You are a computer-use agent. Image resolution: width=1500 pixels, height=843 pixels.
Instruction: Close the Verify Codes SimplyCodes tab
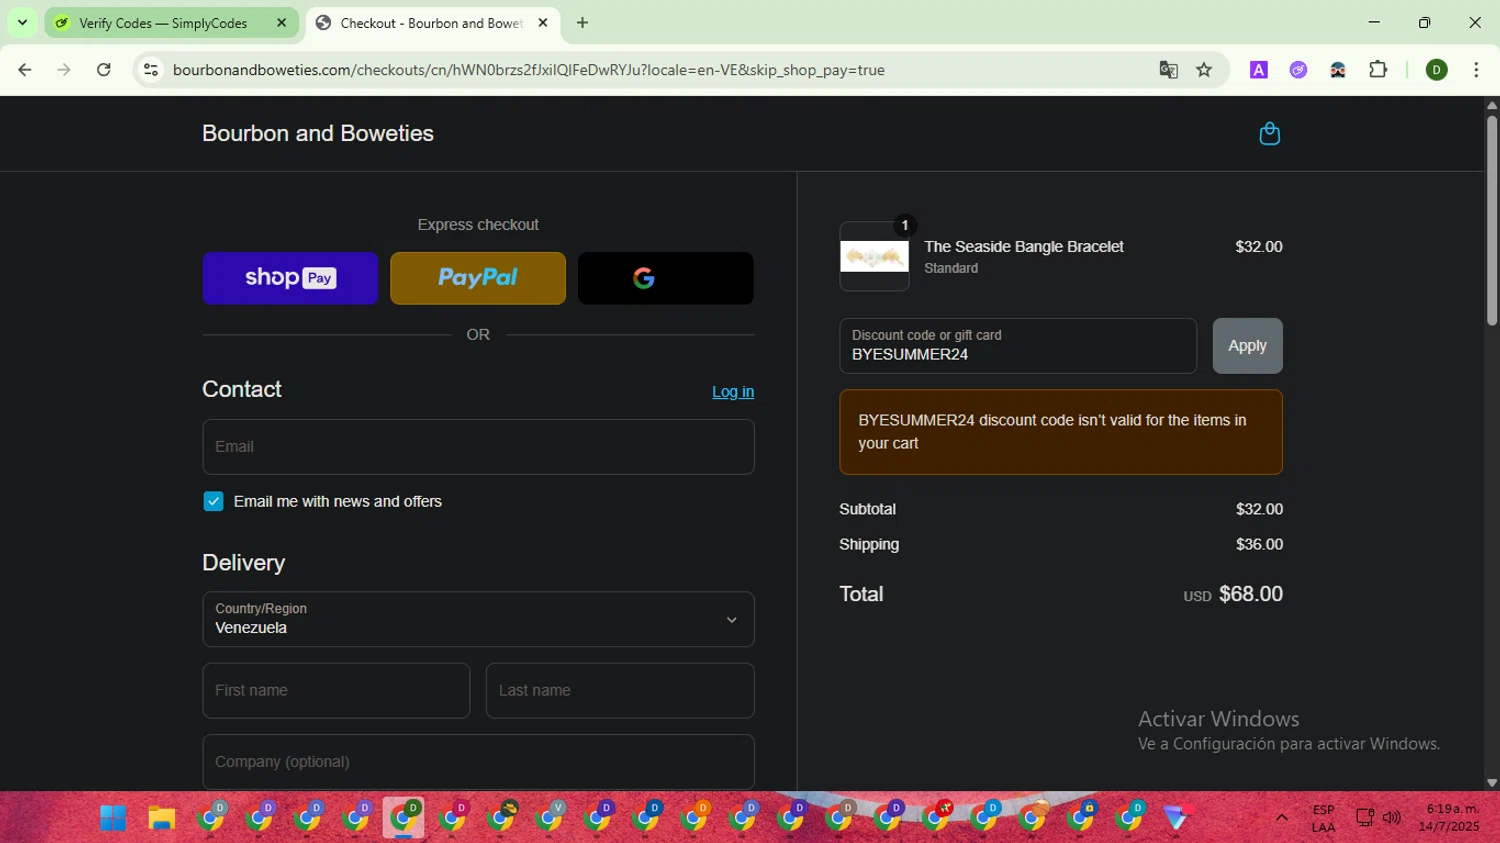(x=281, y=22)
